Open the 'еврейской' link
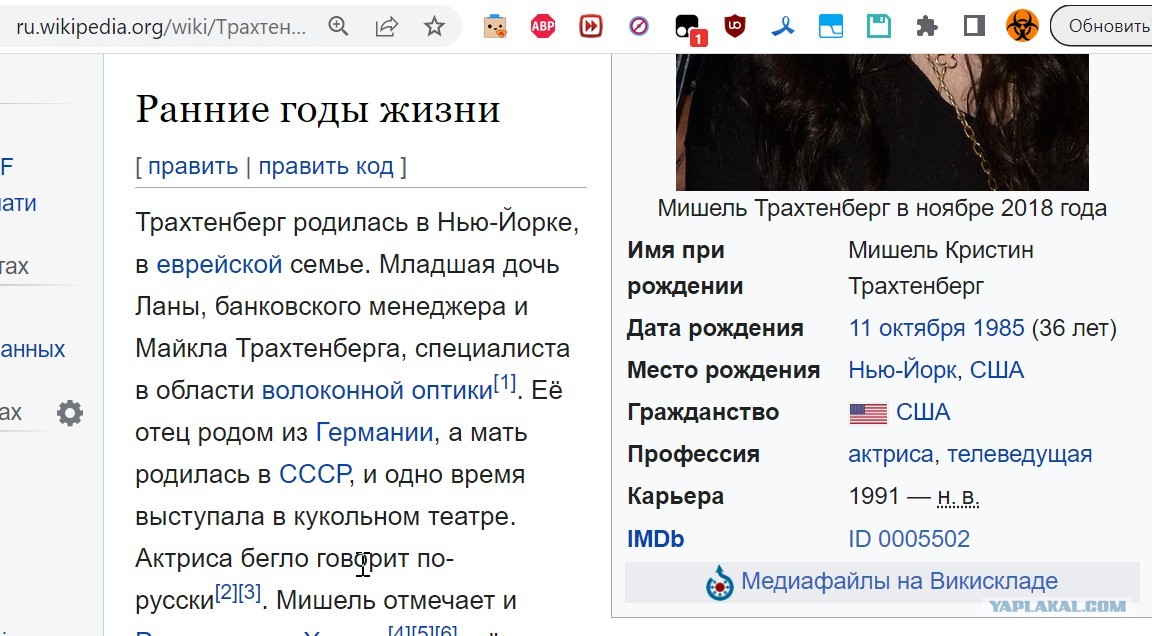Screen dimensions: 1152x636 coord(219,264)
